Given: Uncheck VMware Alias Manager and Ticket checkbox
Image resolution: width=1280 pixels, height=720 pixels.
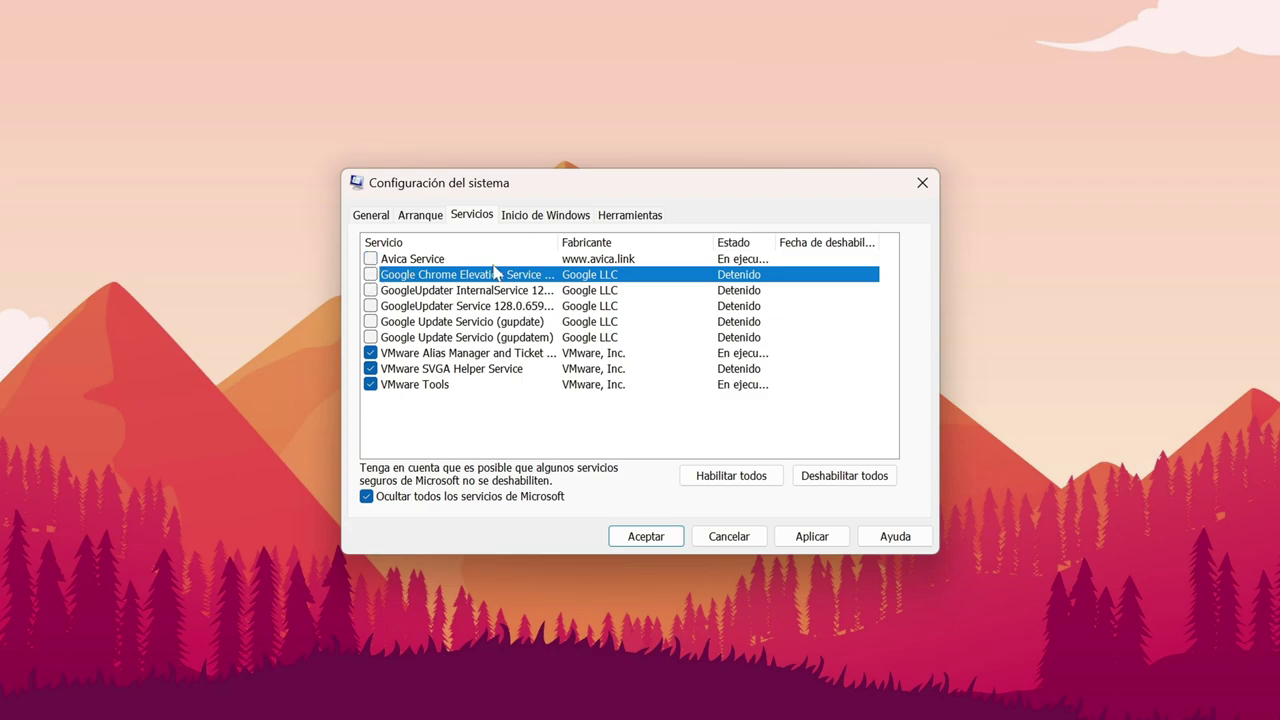Looking at the screenshot, I should tap(371, 353).
